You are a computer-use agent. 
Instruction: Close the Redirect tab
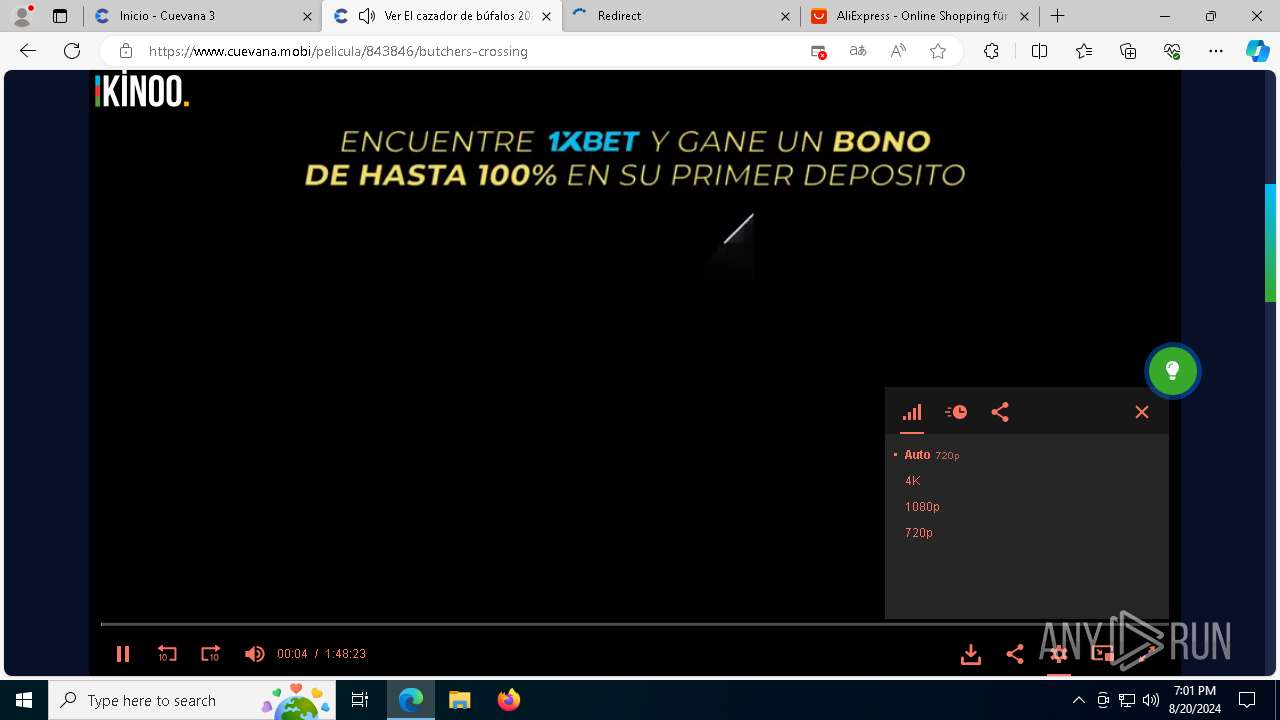[x=785, y=16]
